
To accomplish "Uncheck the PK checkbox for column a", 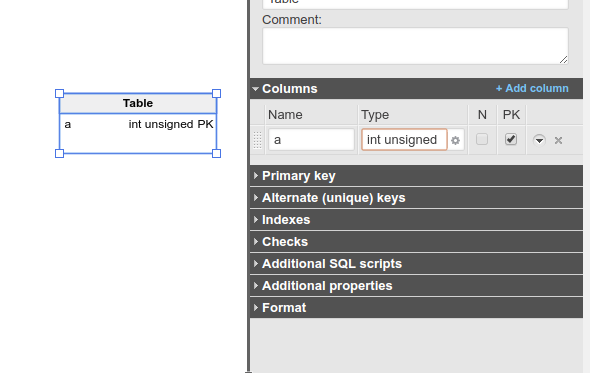I will click(x=511, y=139).
